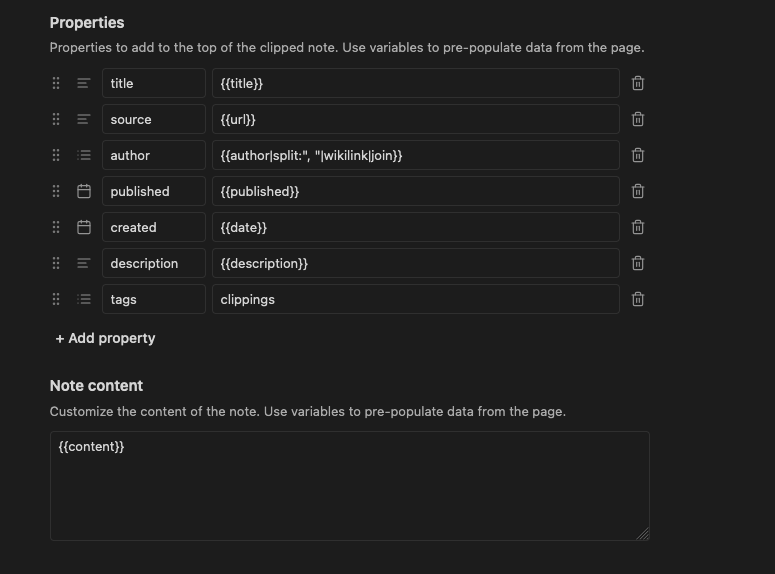Delete the published property row
This screenshot has width=775, height=574.
coord(638,191)
